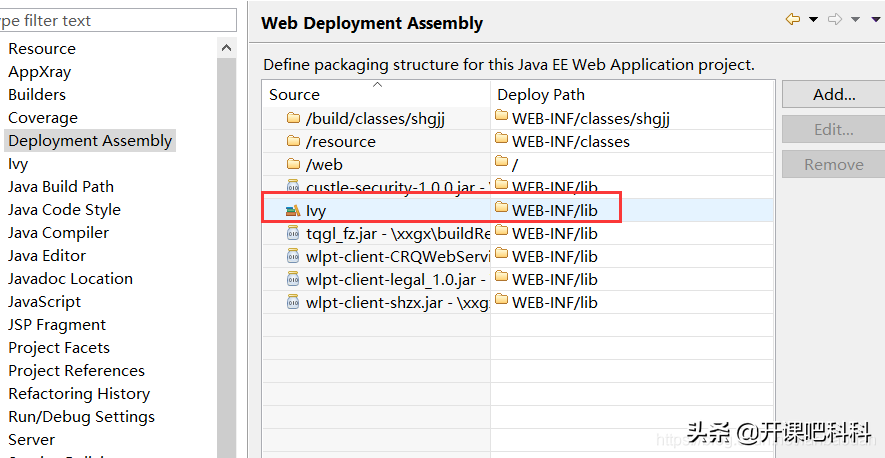Click the filter text input field
Screen dimensions: 885x458
[118, 20]
